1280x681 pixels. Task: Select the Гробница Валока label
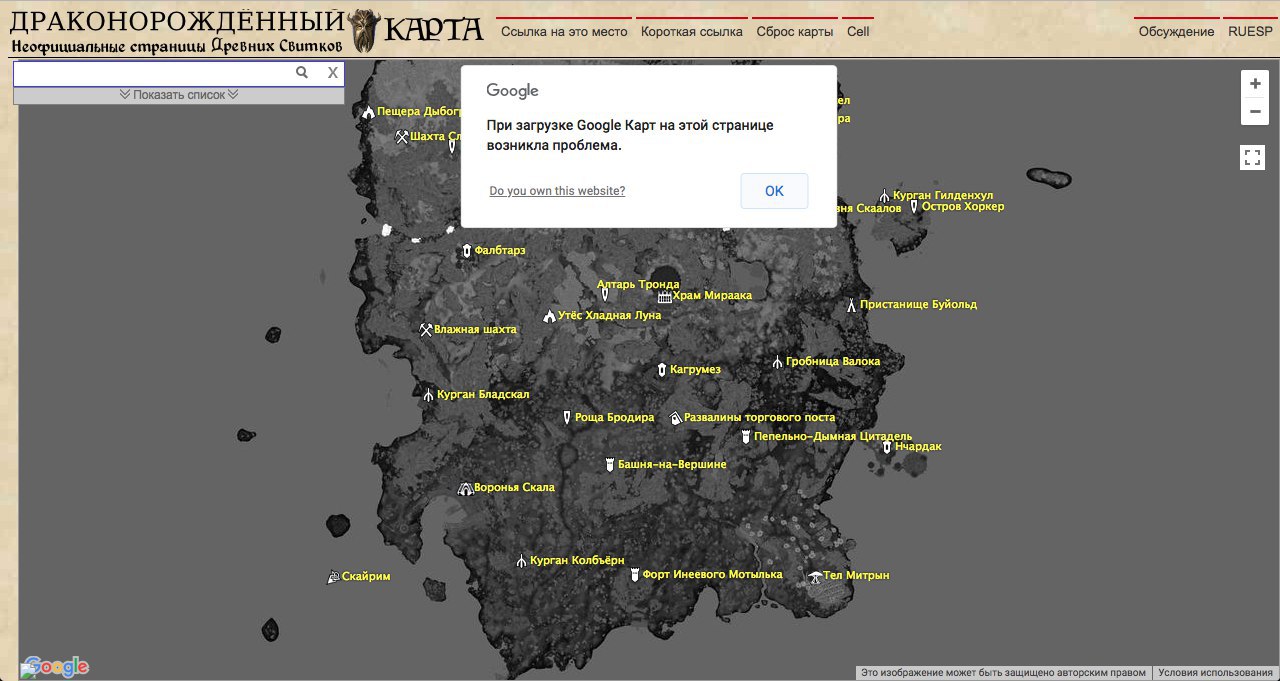click(833, 362)
